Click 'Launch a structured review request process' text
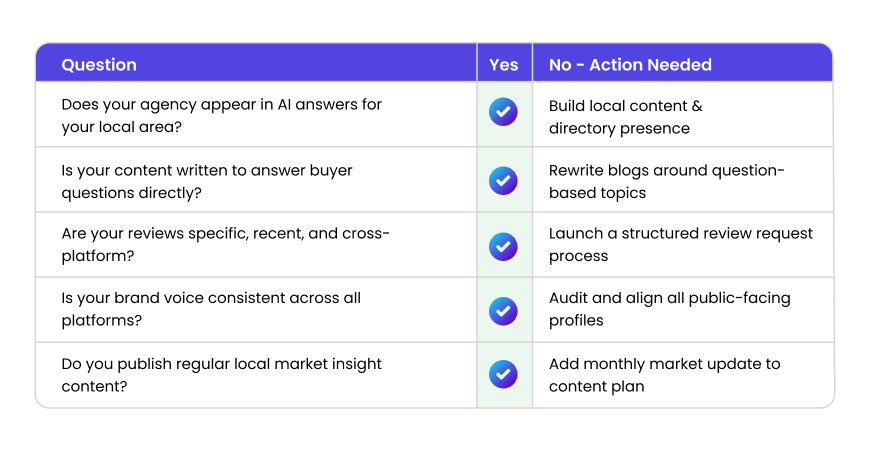This screenshot has height=450, width=870. [x=680, y=244]
